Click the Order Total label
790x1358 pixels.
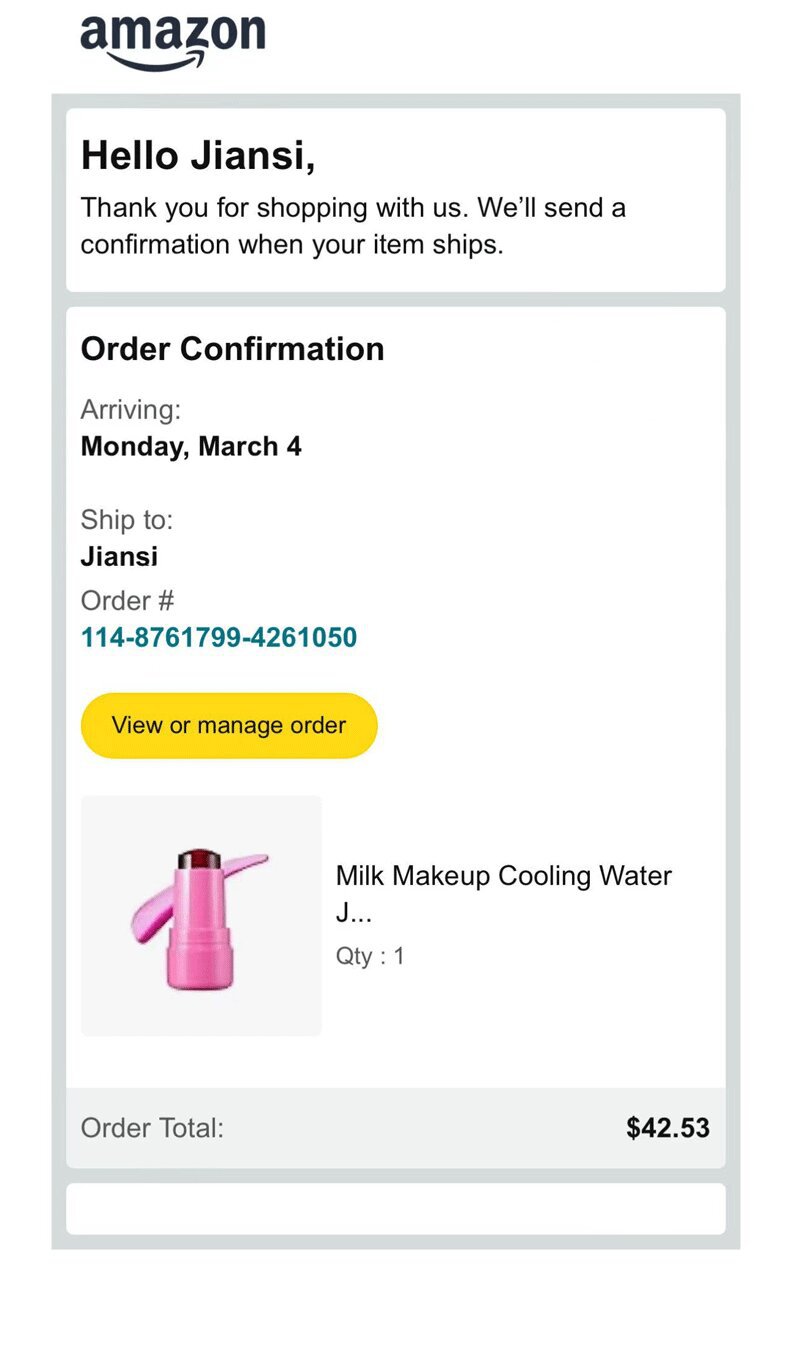click(x=152, y=1128)
